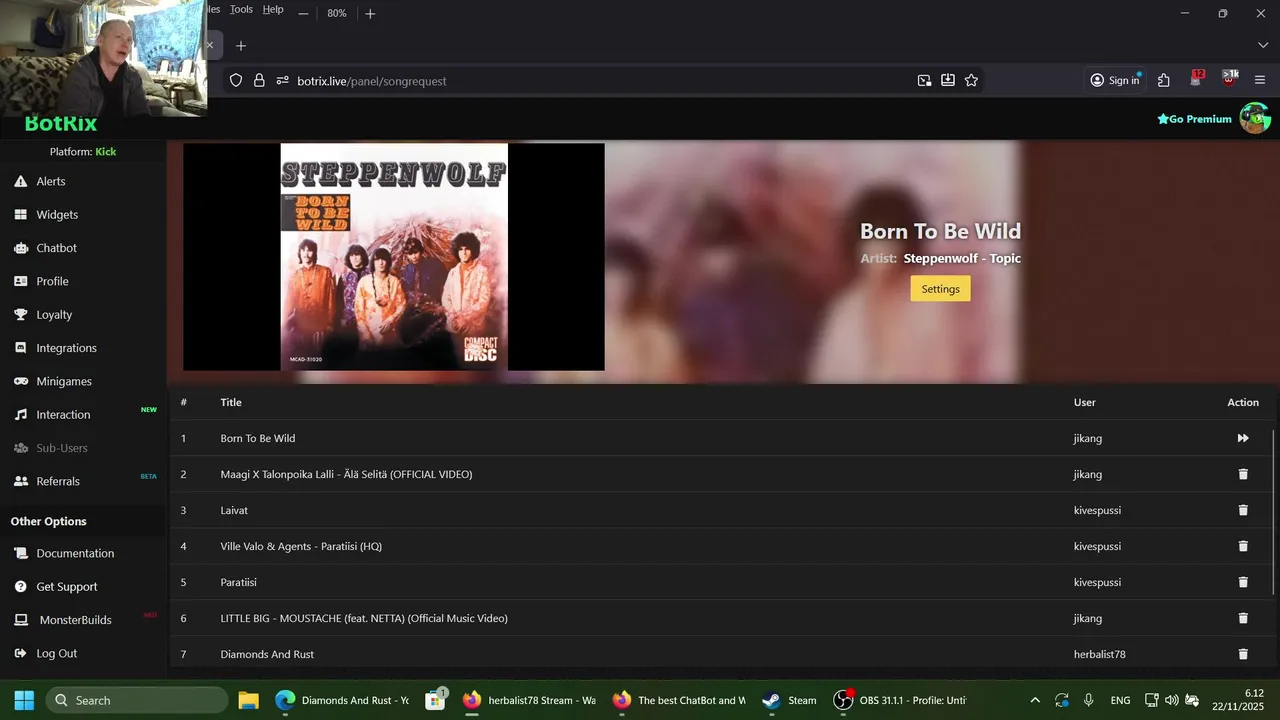This screenshot has height=720, width=1280.
Task: Open a new browser tab
Action: click(x=240, y=46)
